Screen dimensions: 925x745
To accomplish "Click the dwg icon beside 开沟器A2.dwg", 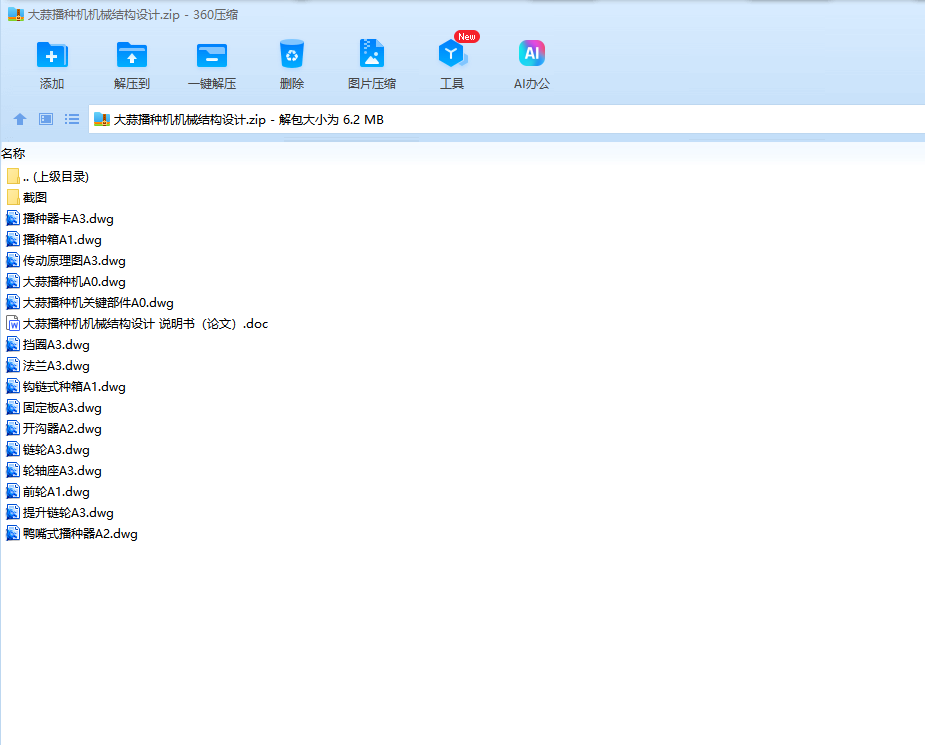I will click(13, 429).
